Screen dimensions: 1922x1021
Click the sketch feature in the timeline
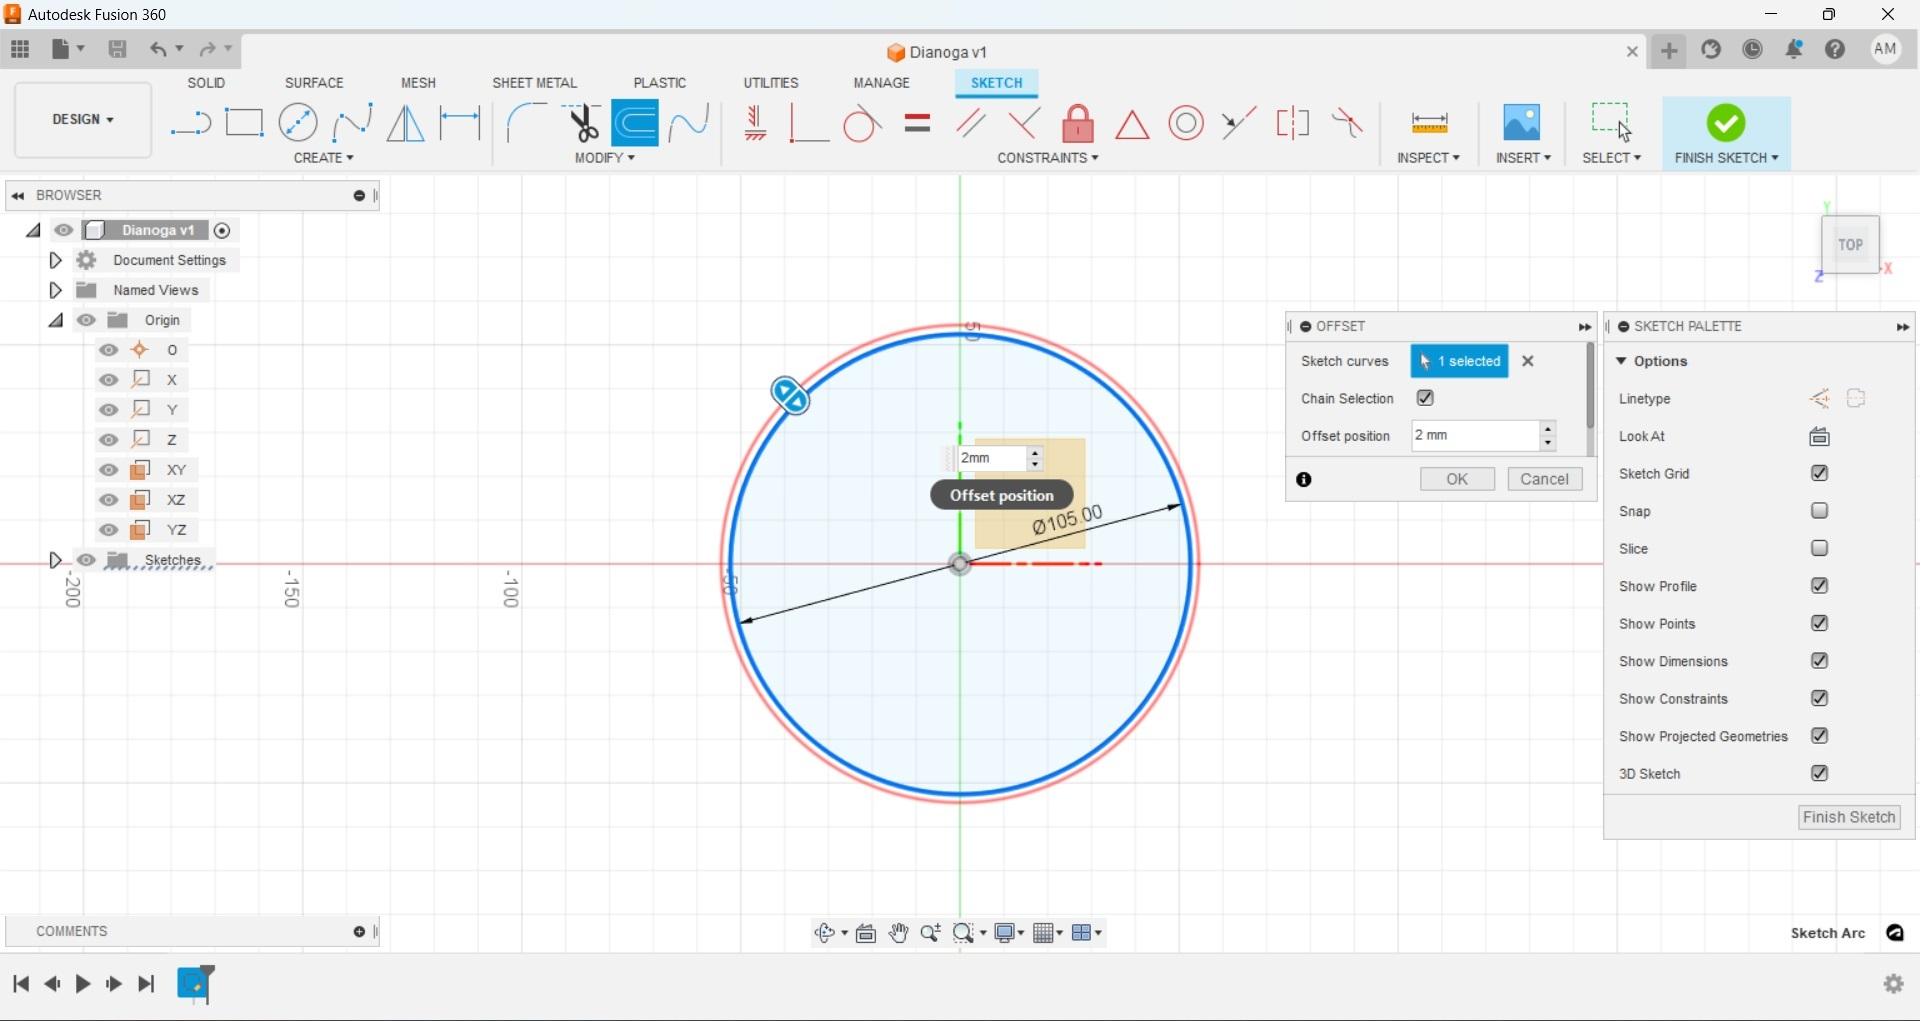(x=195, y=983)
